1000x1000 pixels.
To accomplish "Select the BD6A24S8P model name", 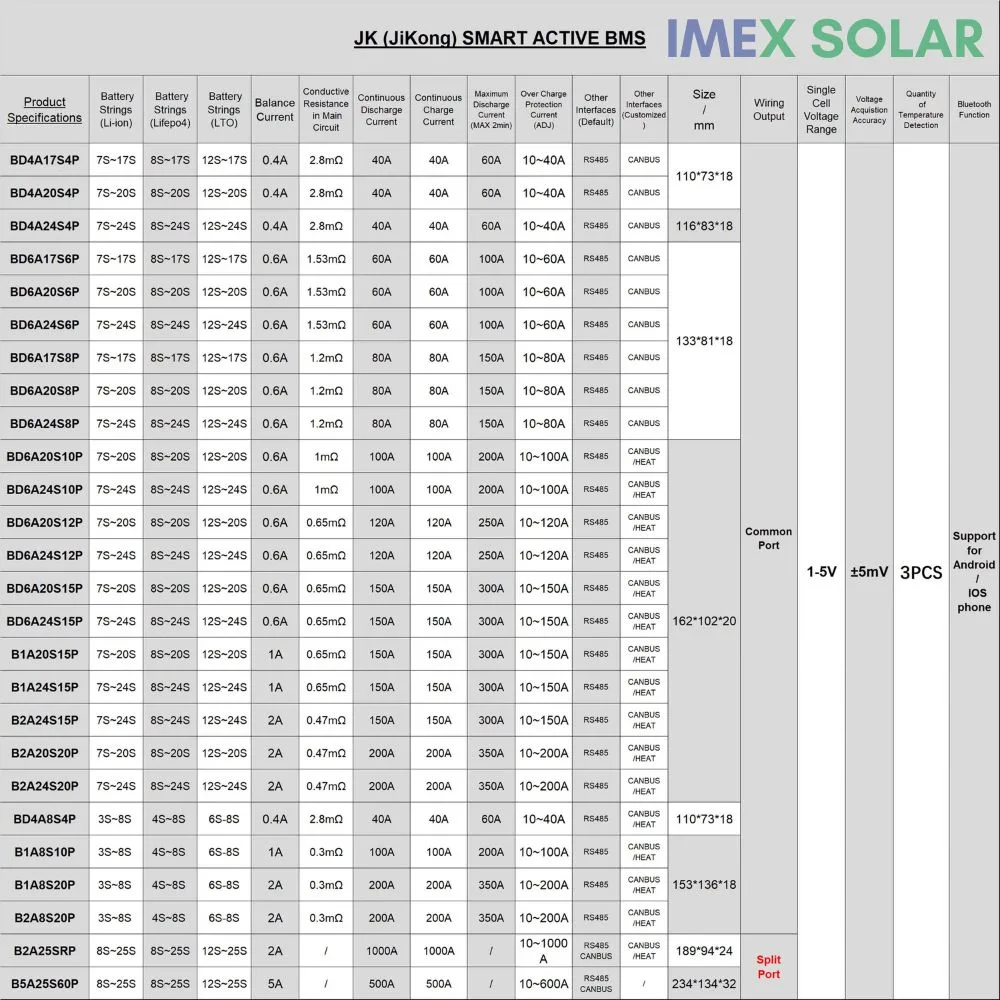I will [x=45, y=424].
